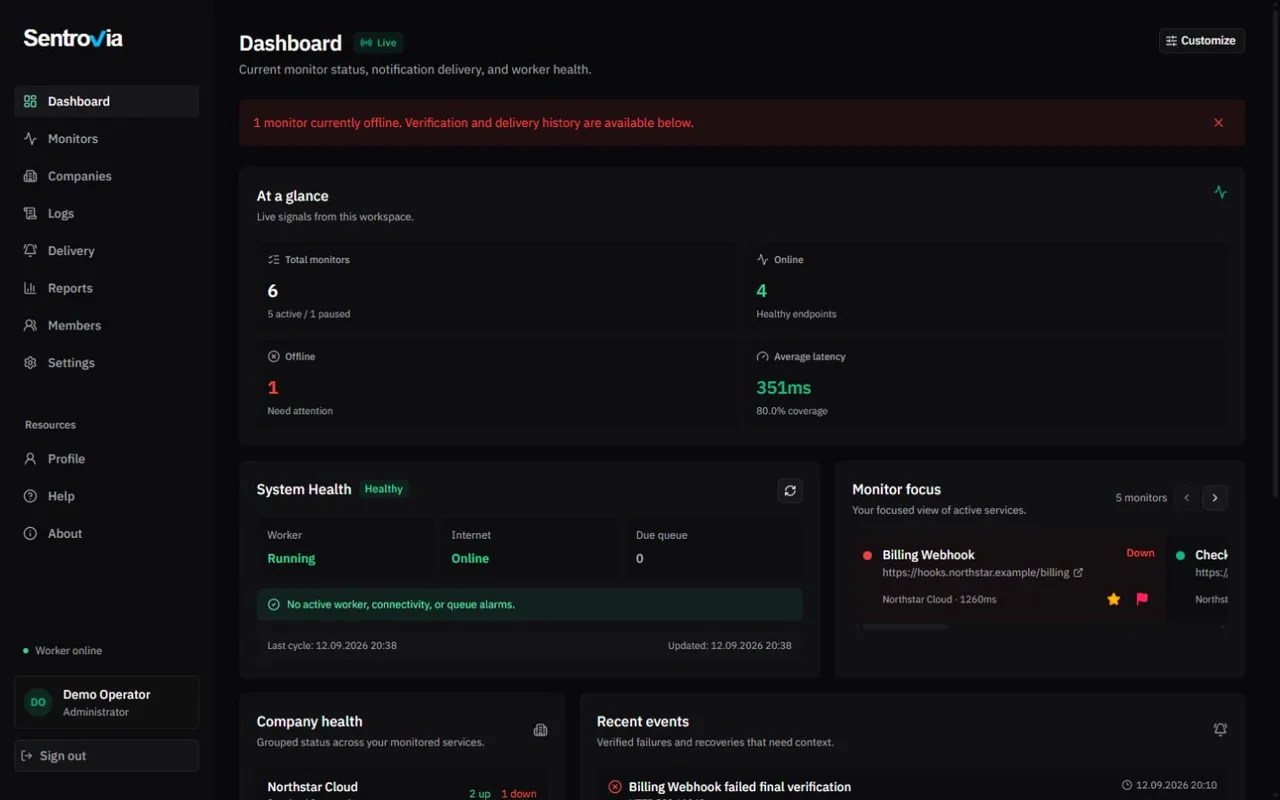
Task: Click the Delivery bell icon
Action: pyautogui.click(x=30, y=251)
